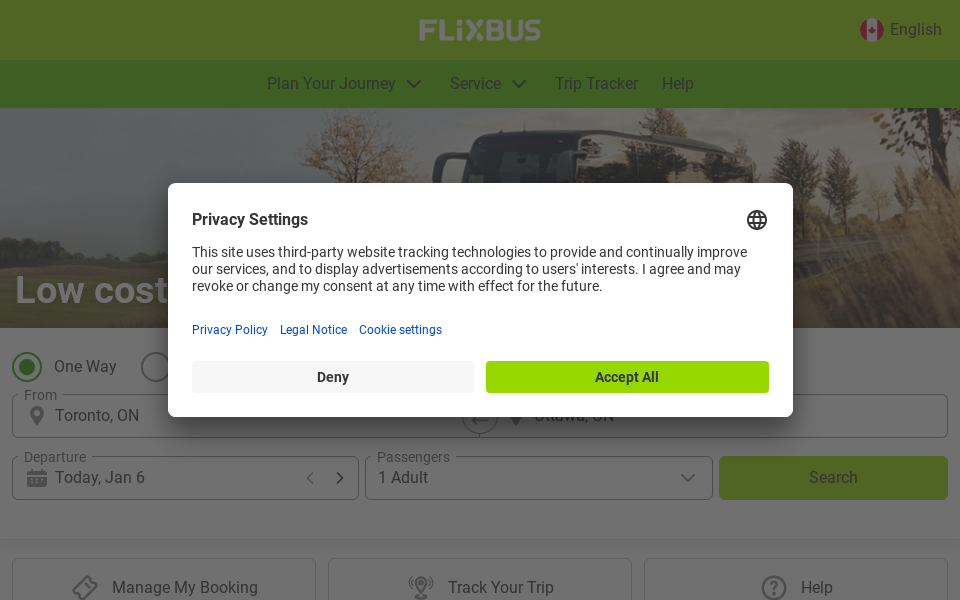Select the One Way radio button
This screenshot has width=960, height=600.
pyautogui.click(x=27, y=367)
